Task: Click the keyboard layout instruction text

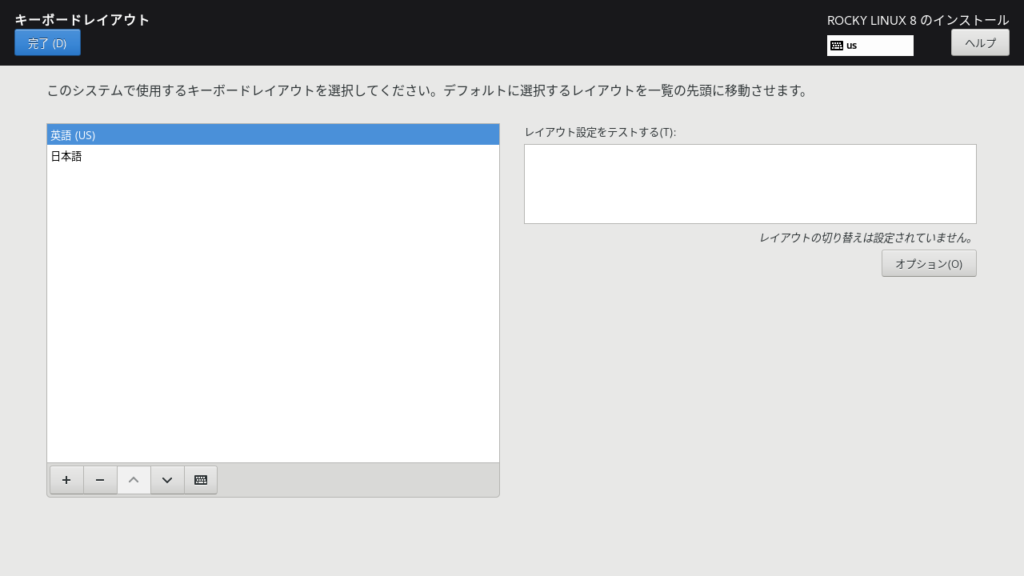Action: click(426, 91)
